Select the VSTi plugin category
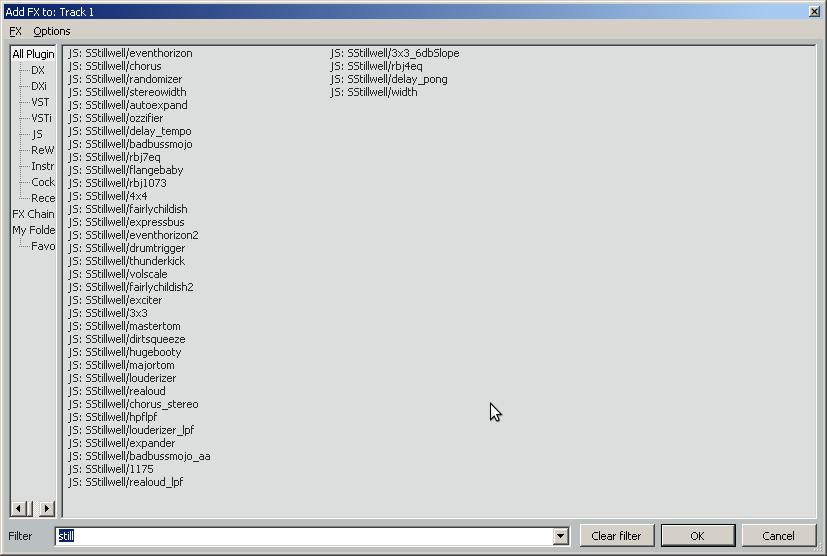Viewport: 827px width, 556px height. 42,118
